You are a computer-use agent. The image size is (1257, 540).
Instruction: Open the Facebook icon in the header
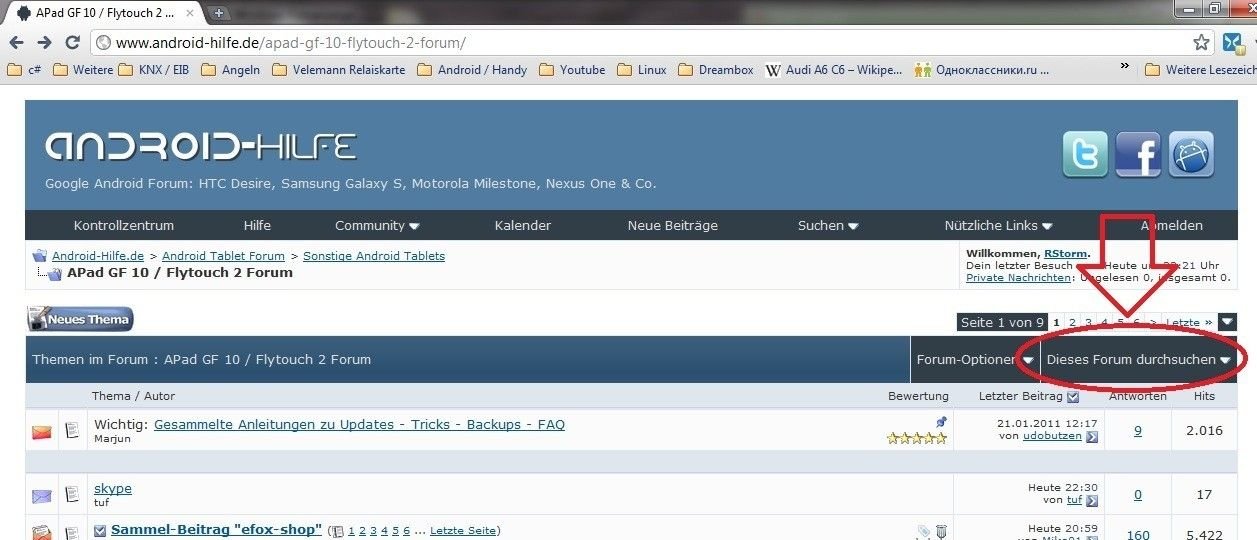(1138, 154)
